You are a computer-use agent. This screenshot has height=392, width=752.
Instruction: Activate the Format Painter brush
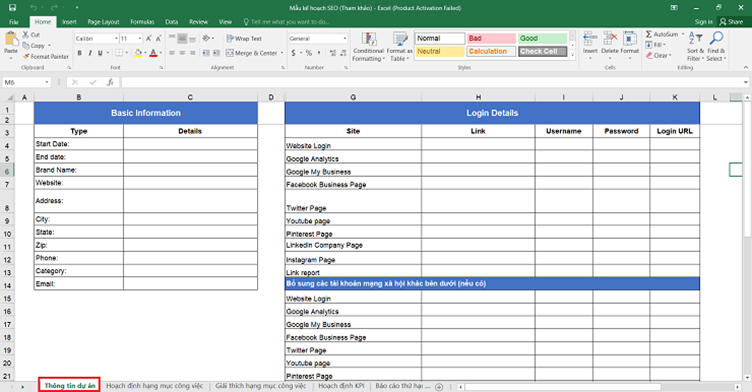point(26,57)
